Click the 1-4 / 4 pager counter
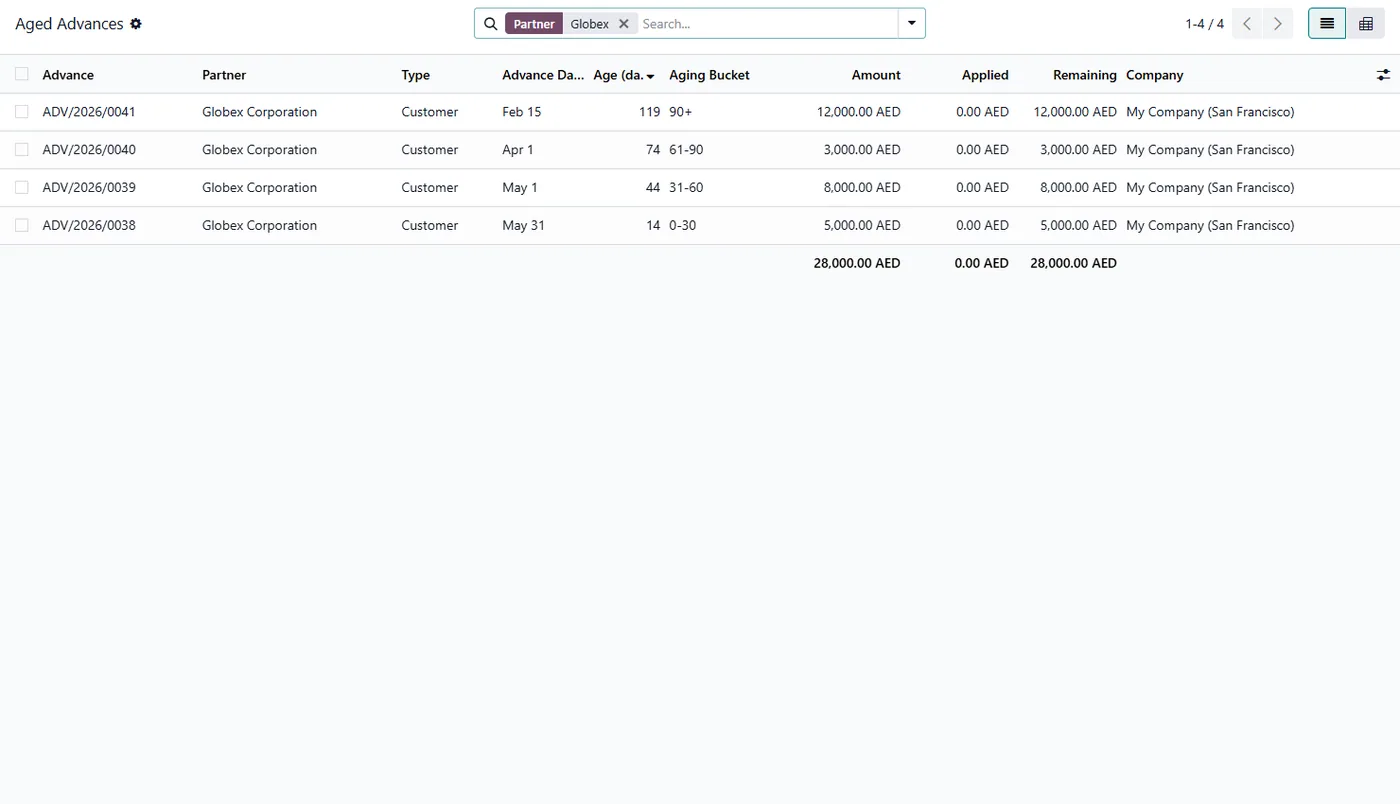Image resolution: width=1400 pixels, height=804 pixels. [1204, 23]
